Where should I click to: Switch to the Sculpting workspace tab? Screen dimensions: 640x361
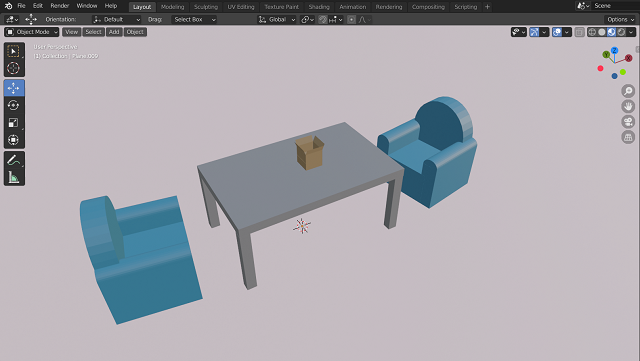(x=206, y=7)
